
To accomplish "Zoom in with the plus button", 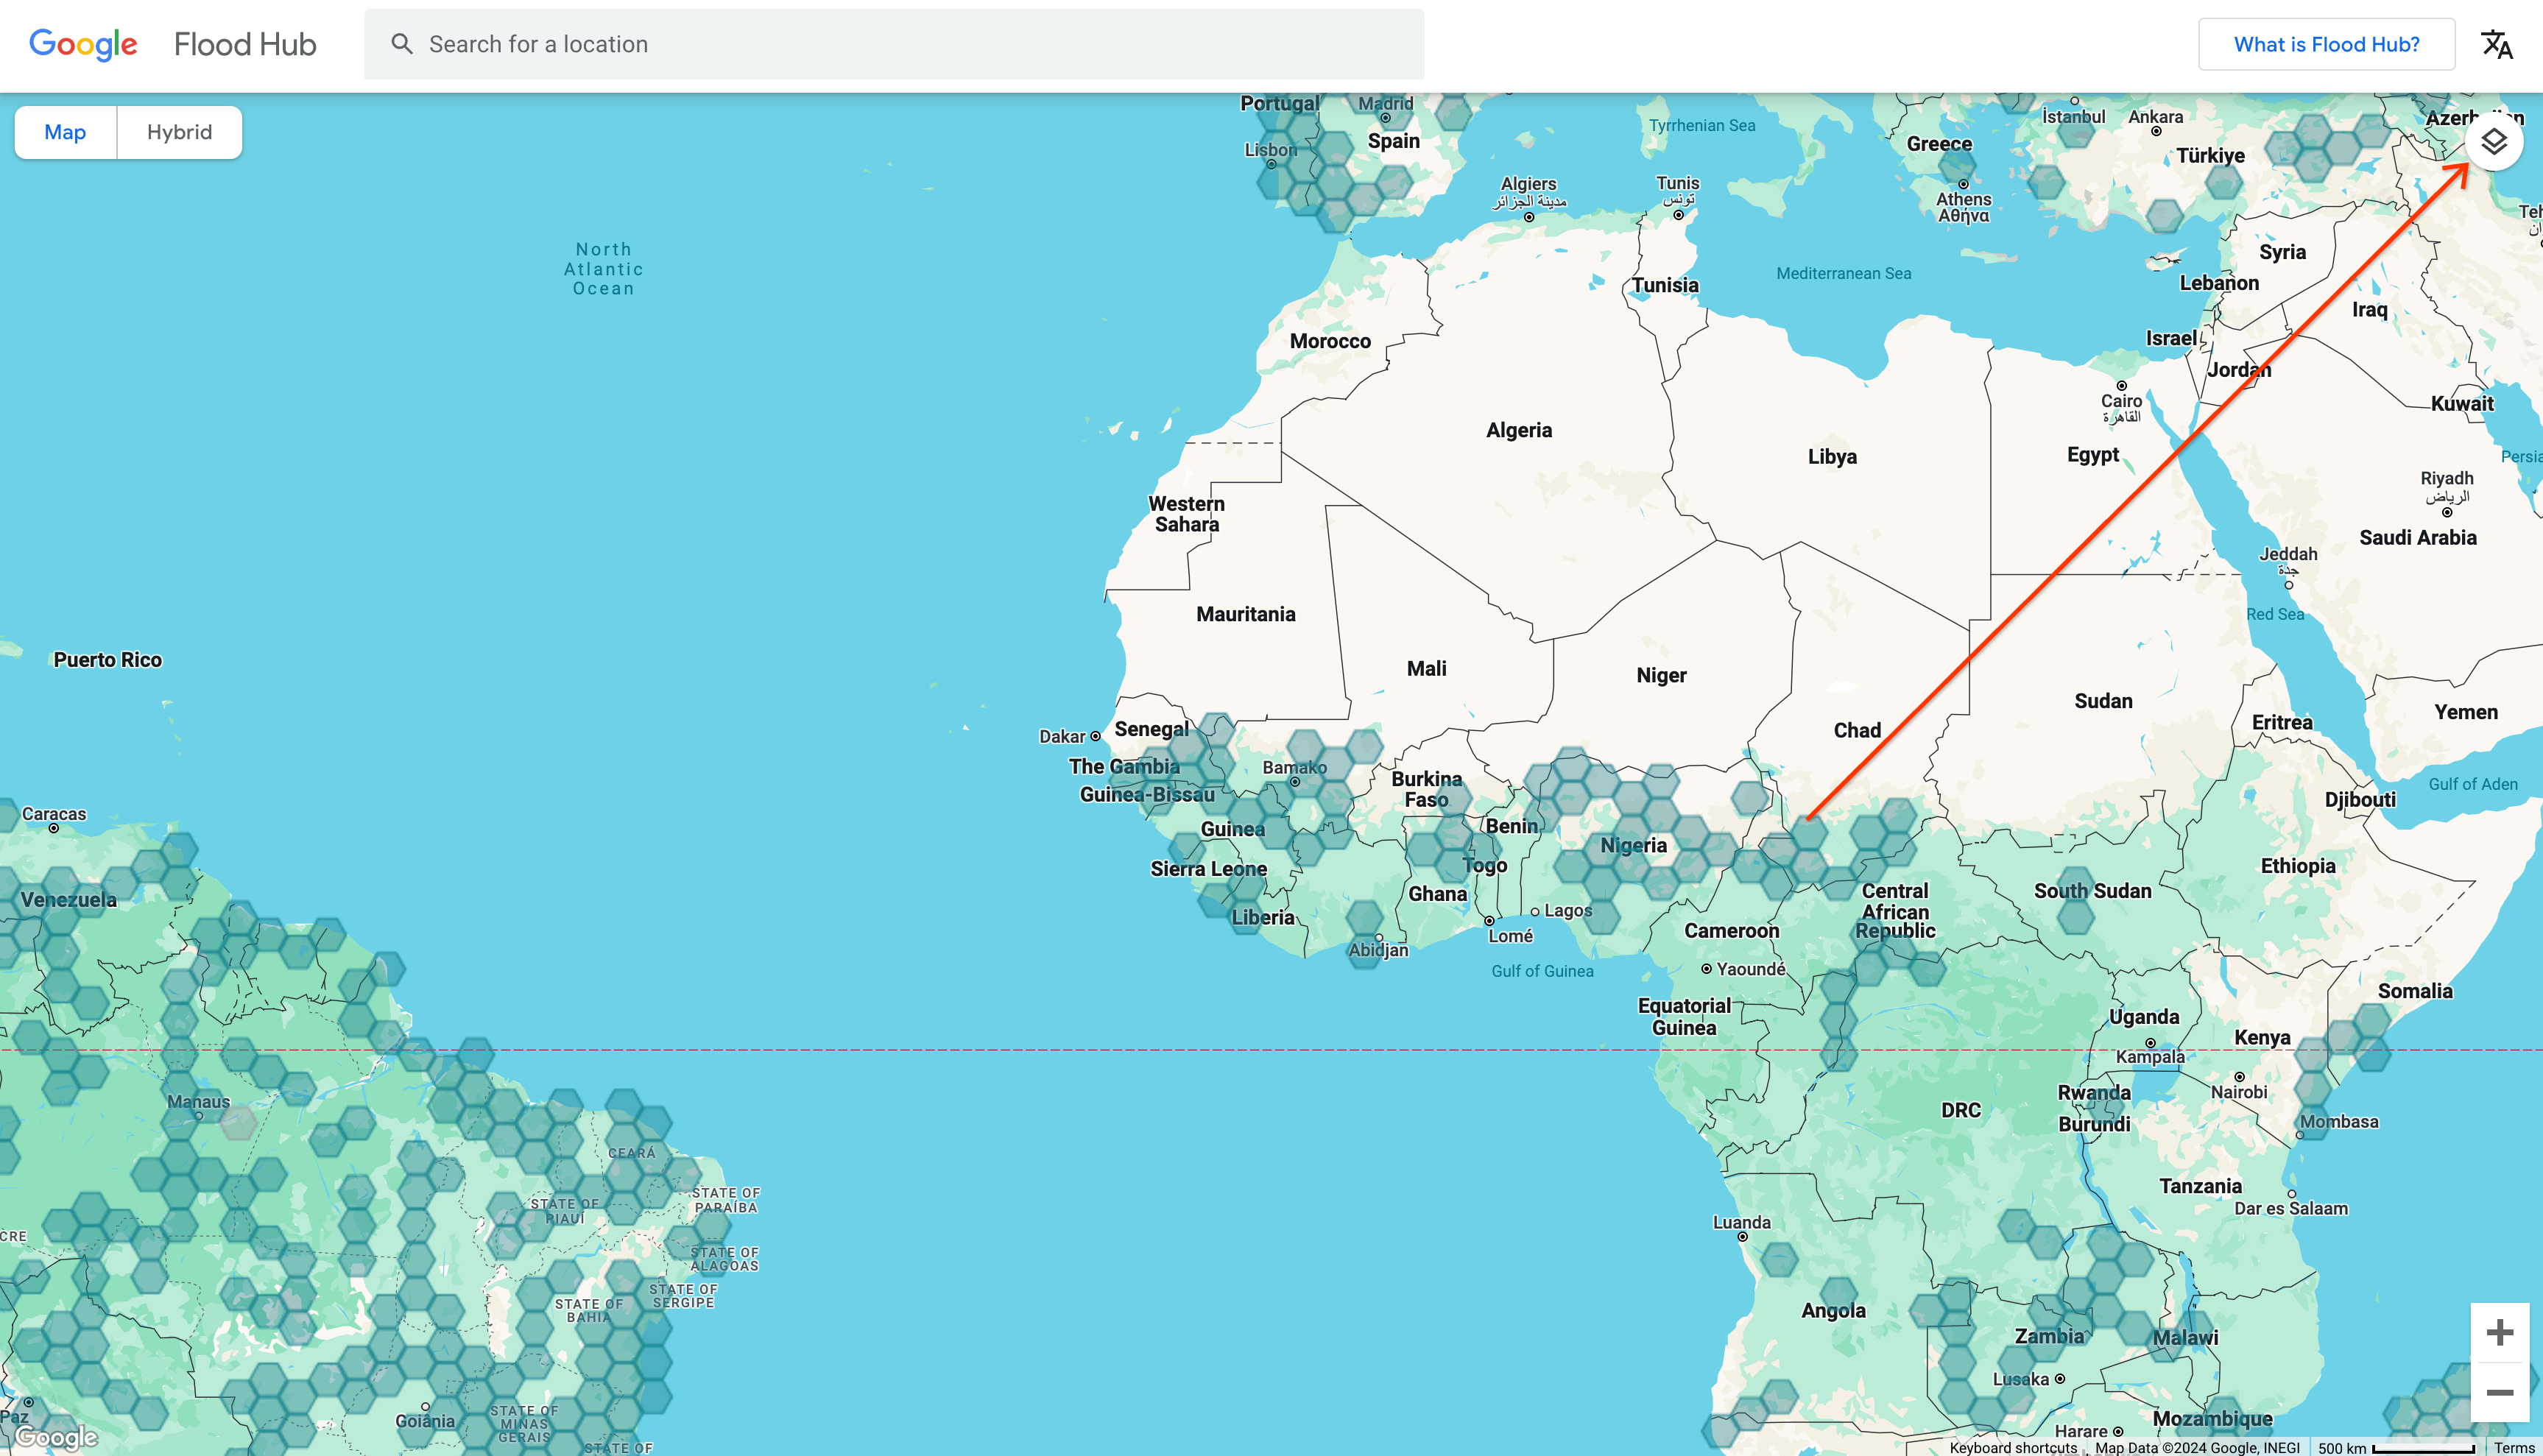I will [x=2499, y=1332].
